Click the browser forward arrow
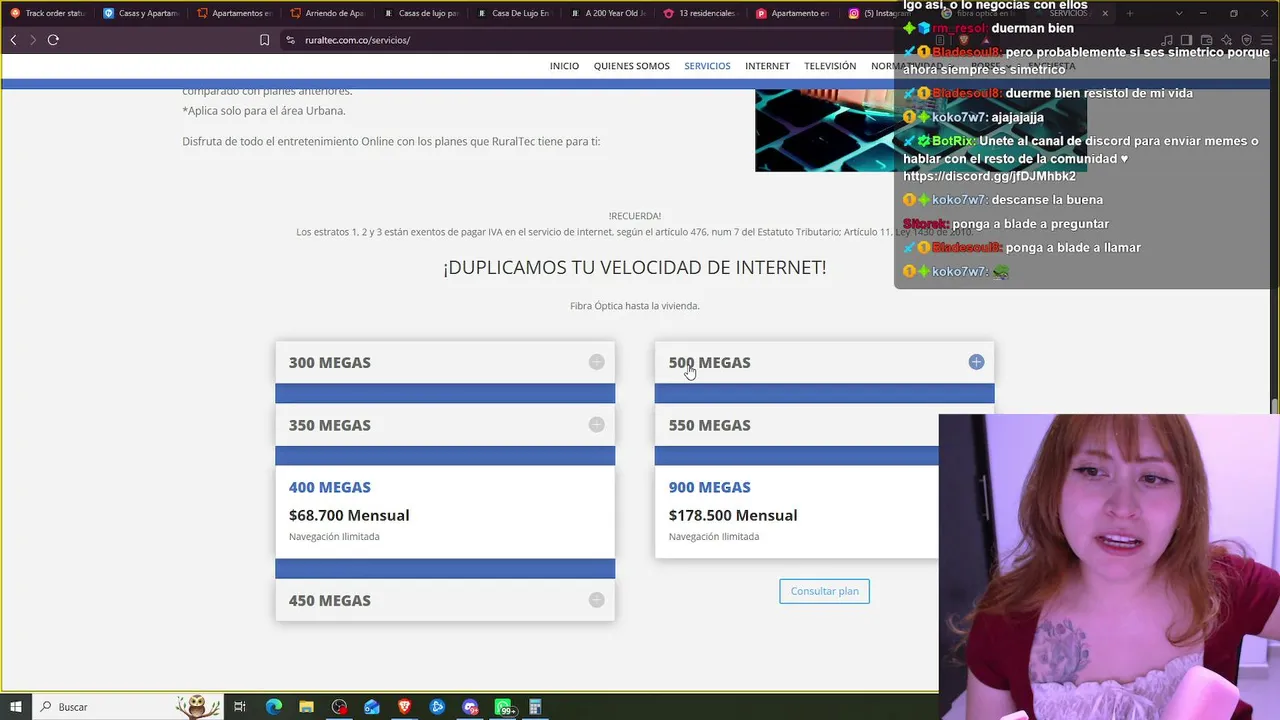 (32, 40)
